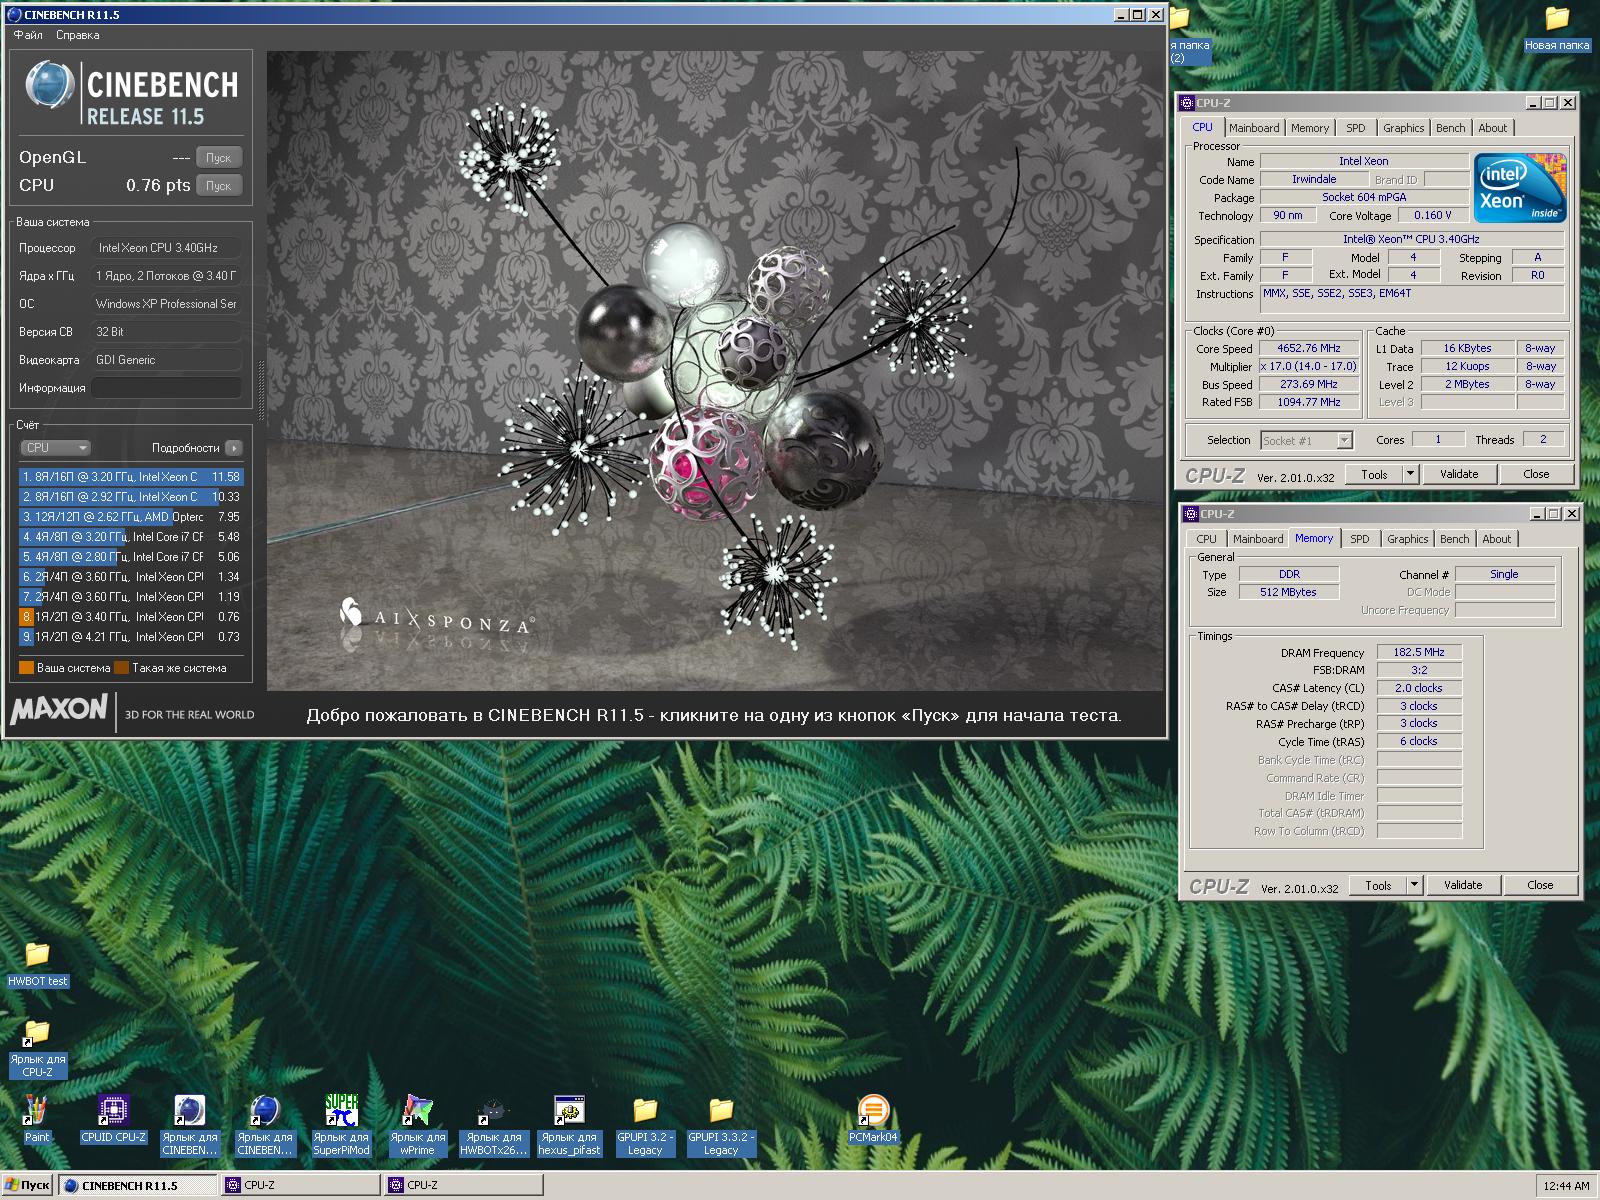This screenshot has height=1200, width=1600.
Task: Switch to Bench tab in upper CPU-Z
Action: click(x=1451, y=128)
